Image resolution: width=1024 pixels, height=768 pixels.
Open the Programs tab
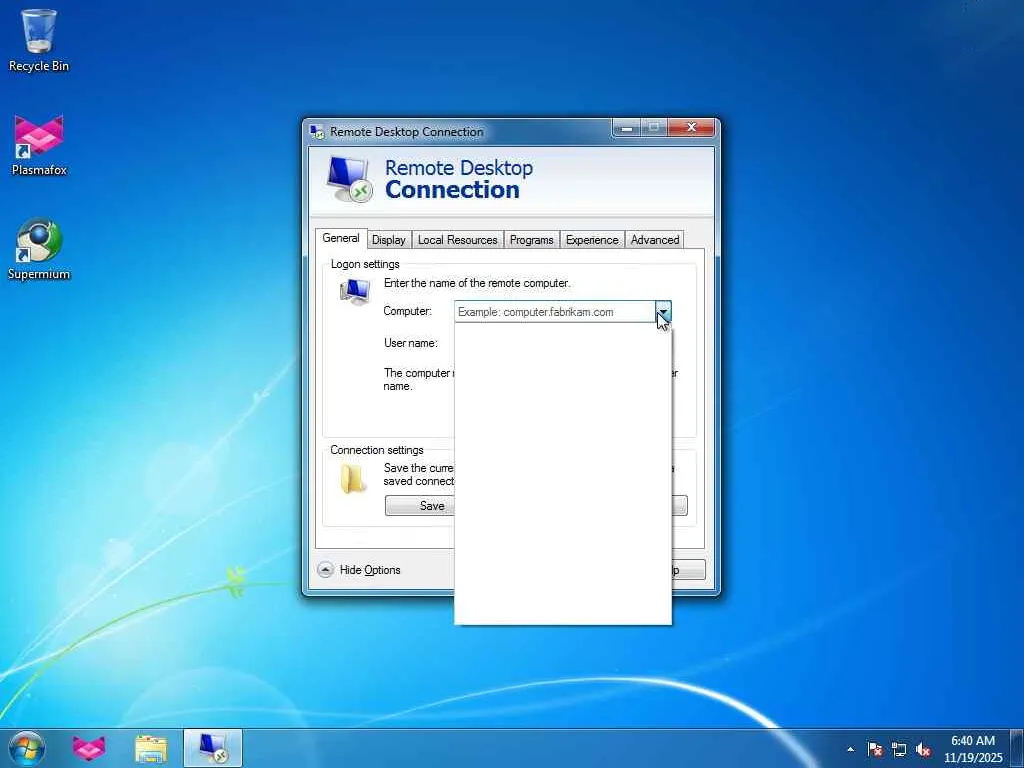coord(531,240)
